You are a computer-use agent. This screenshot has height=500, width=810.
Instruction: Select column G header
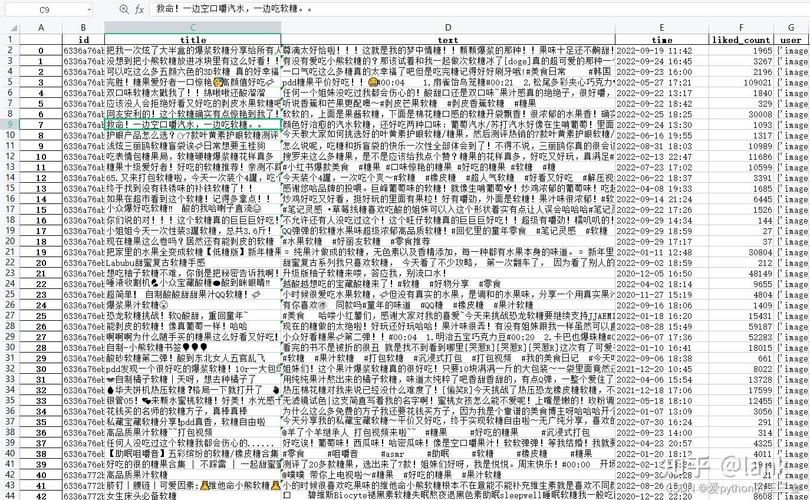(x=791, y=28)
